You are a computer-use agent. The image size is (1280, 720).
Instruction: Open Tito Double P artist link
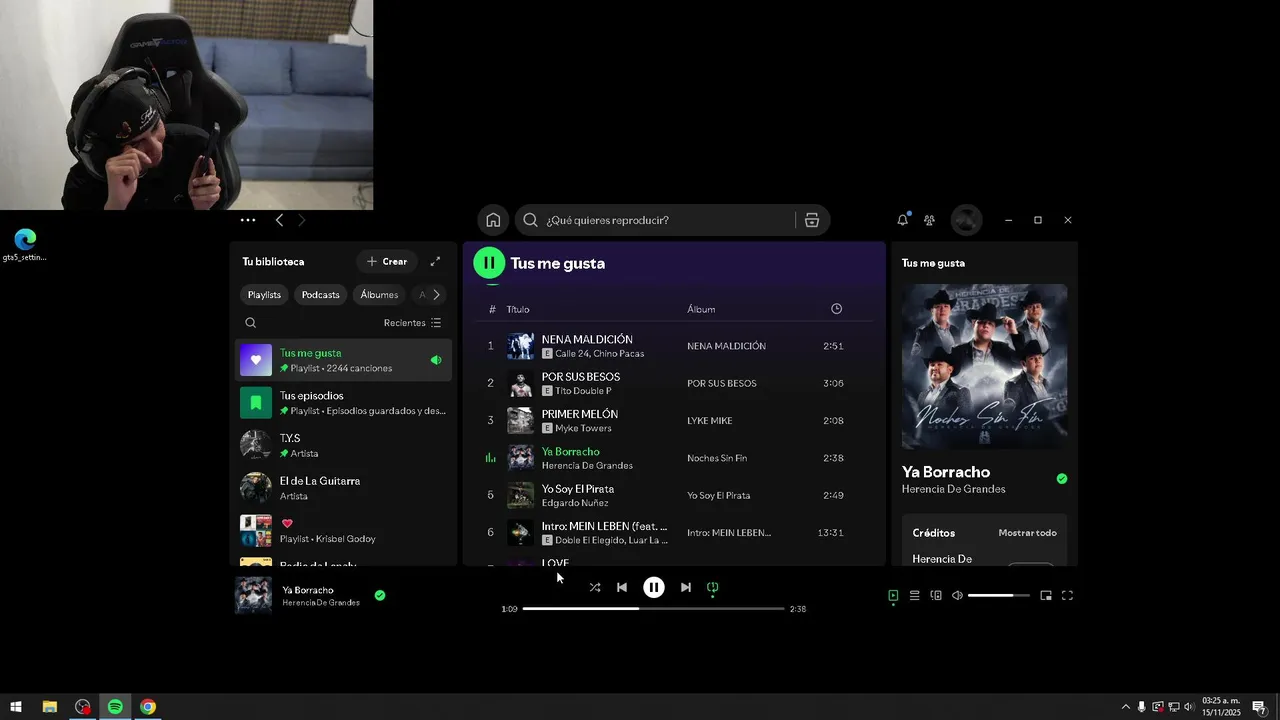tap(583, 391)
